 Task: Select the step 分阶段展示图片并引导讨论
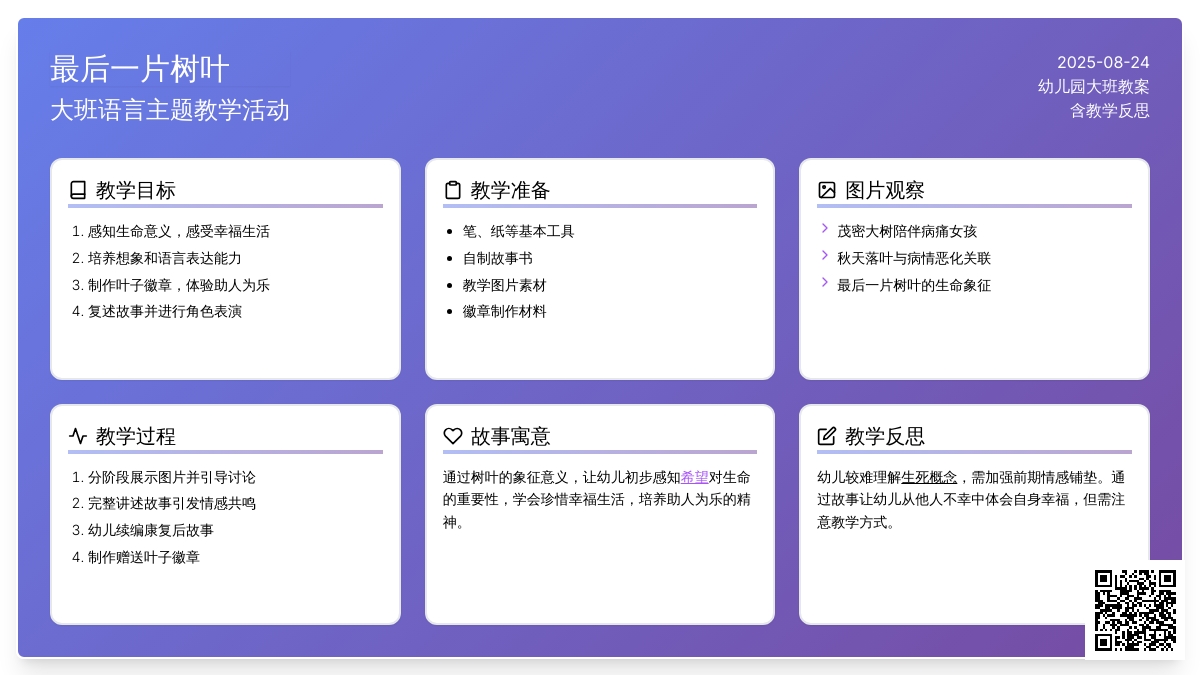[x=172, y=477]
